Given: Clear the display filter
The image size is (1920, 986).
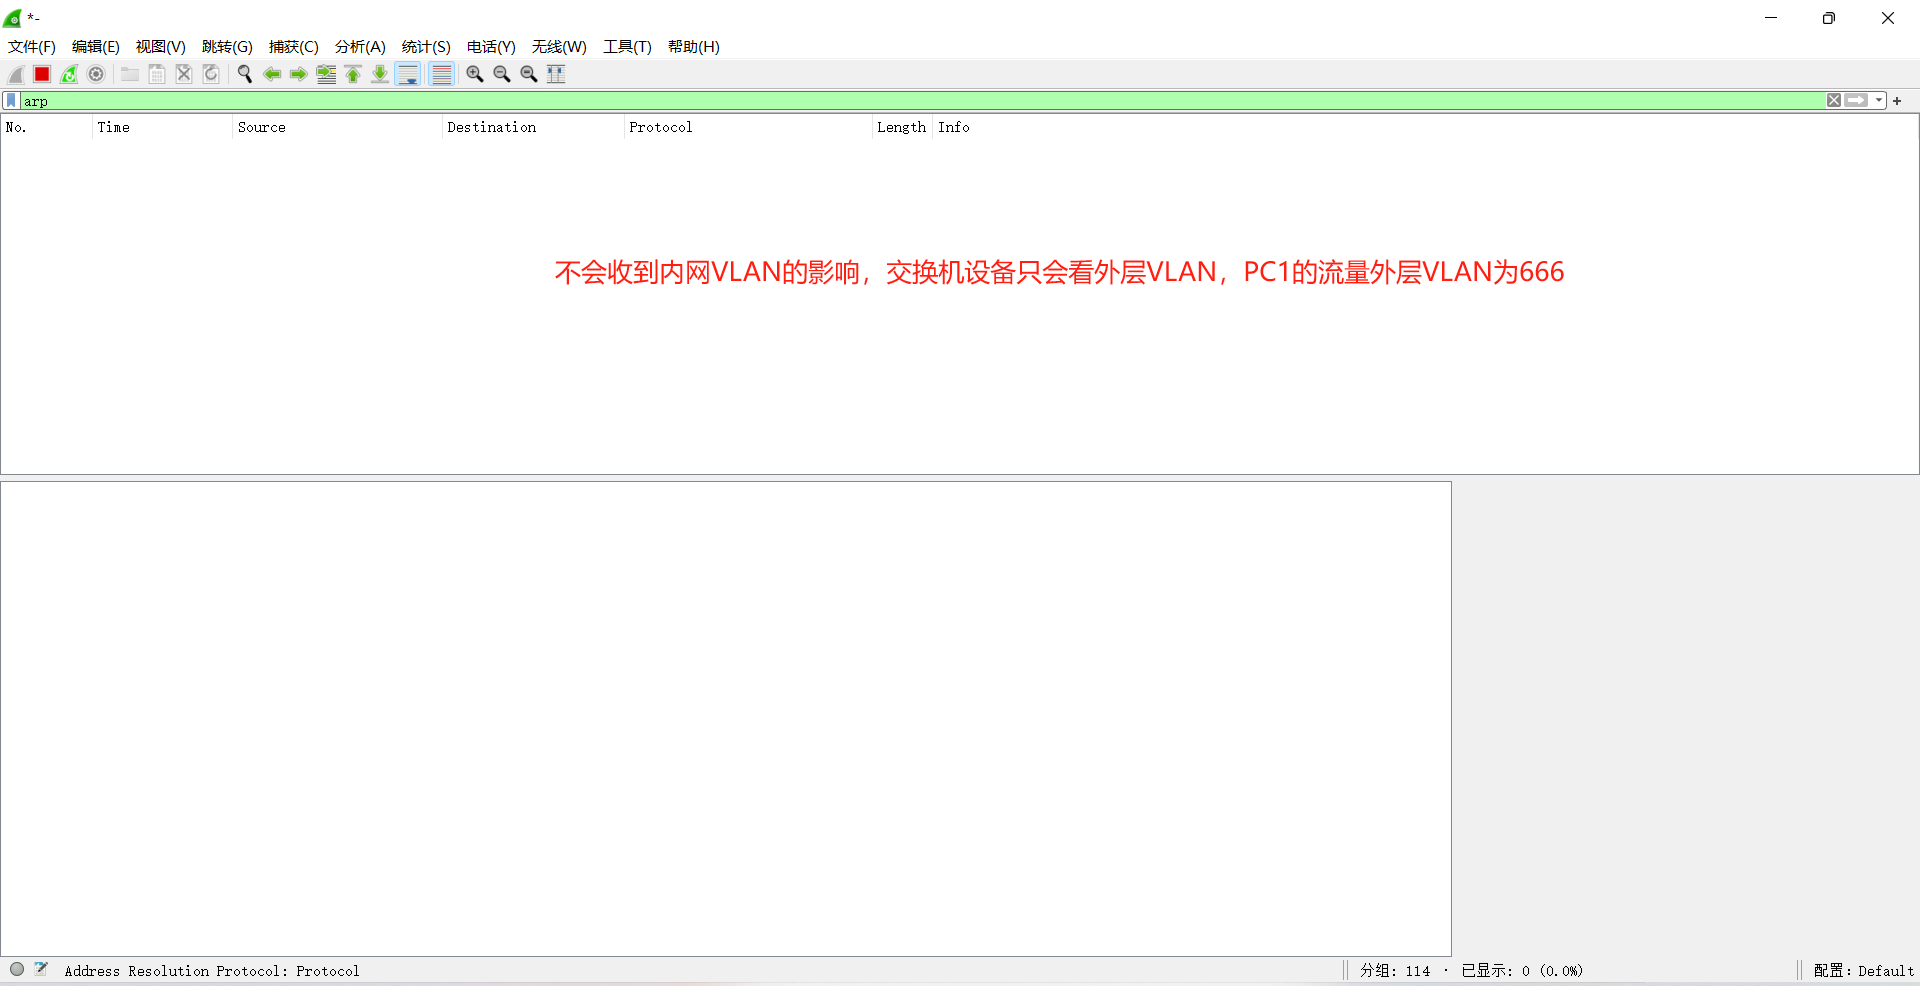Looking at the screenshot, I should pyautogui.click(x=1834, y=100).
